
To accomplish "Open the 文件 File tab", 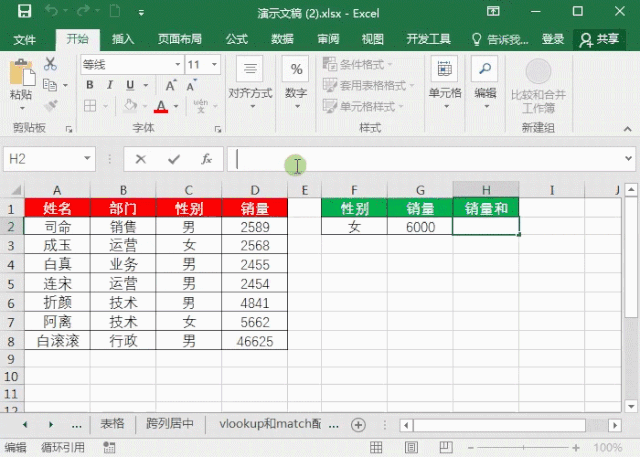I will tap(24, 40).
